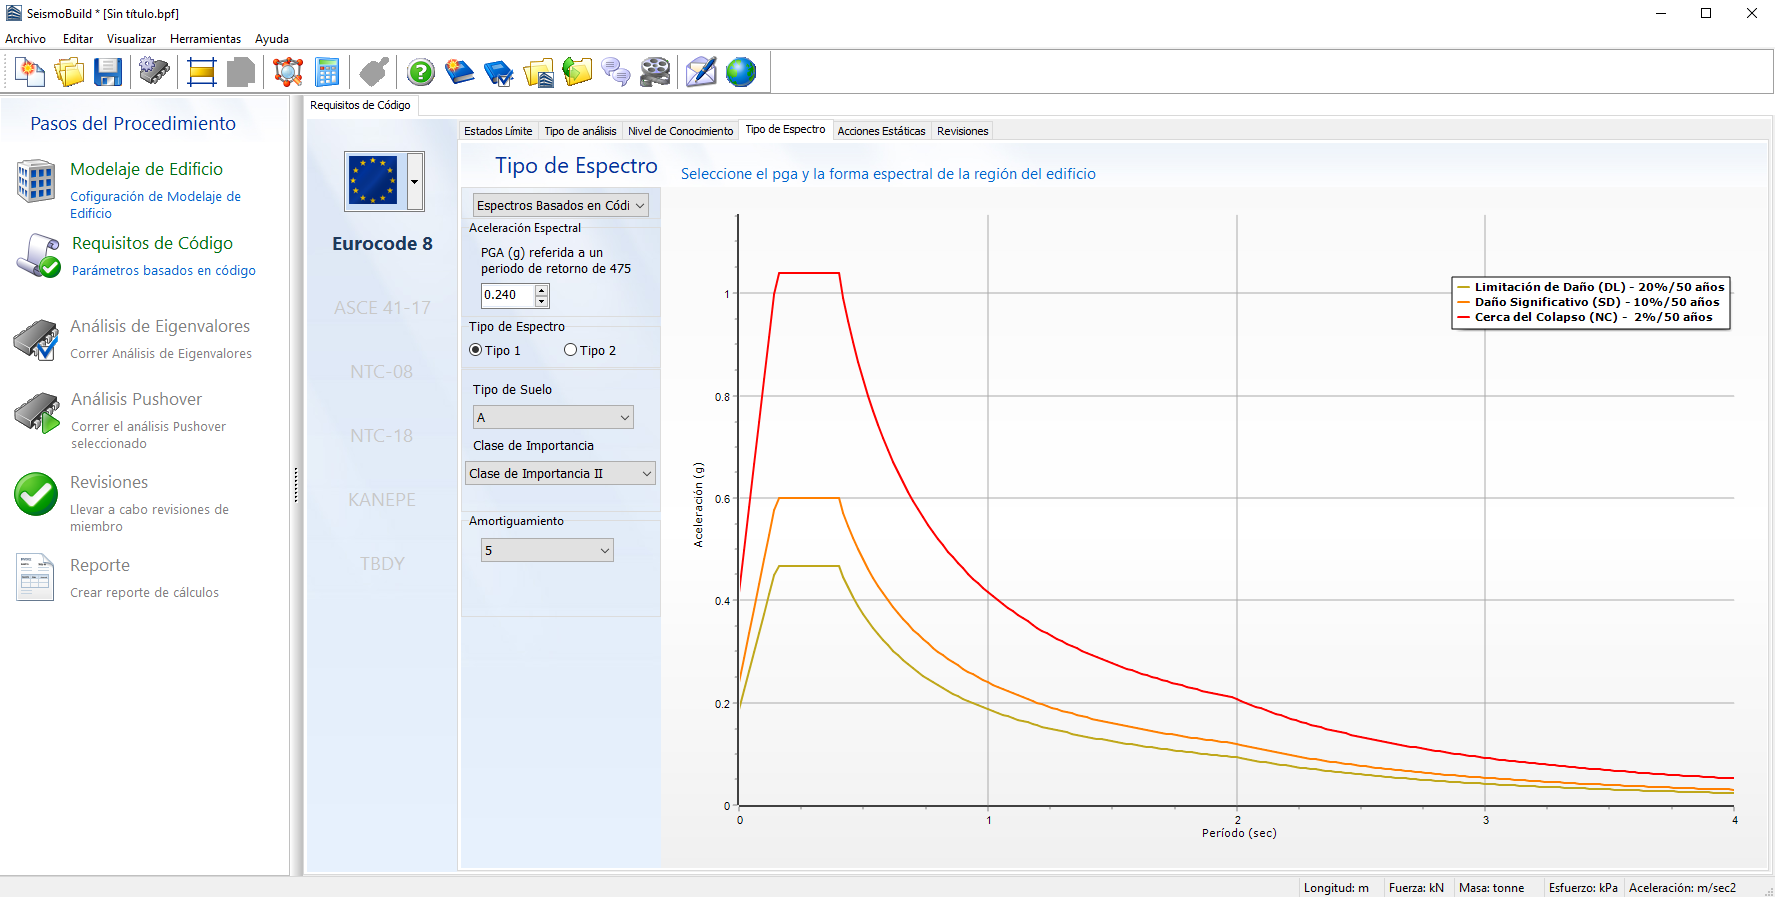This screenshot has width=1775, height=897.
Task: Click the globe web icon
Action: coord(741,72)
